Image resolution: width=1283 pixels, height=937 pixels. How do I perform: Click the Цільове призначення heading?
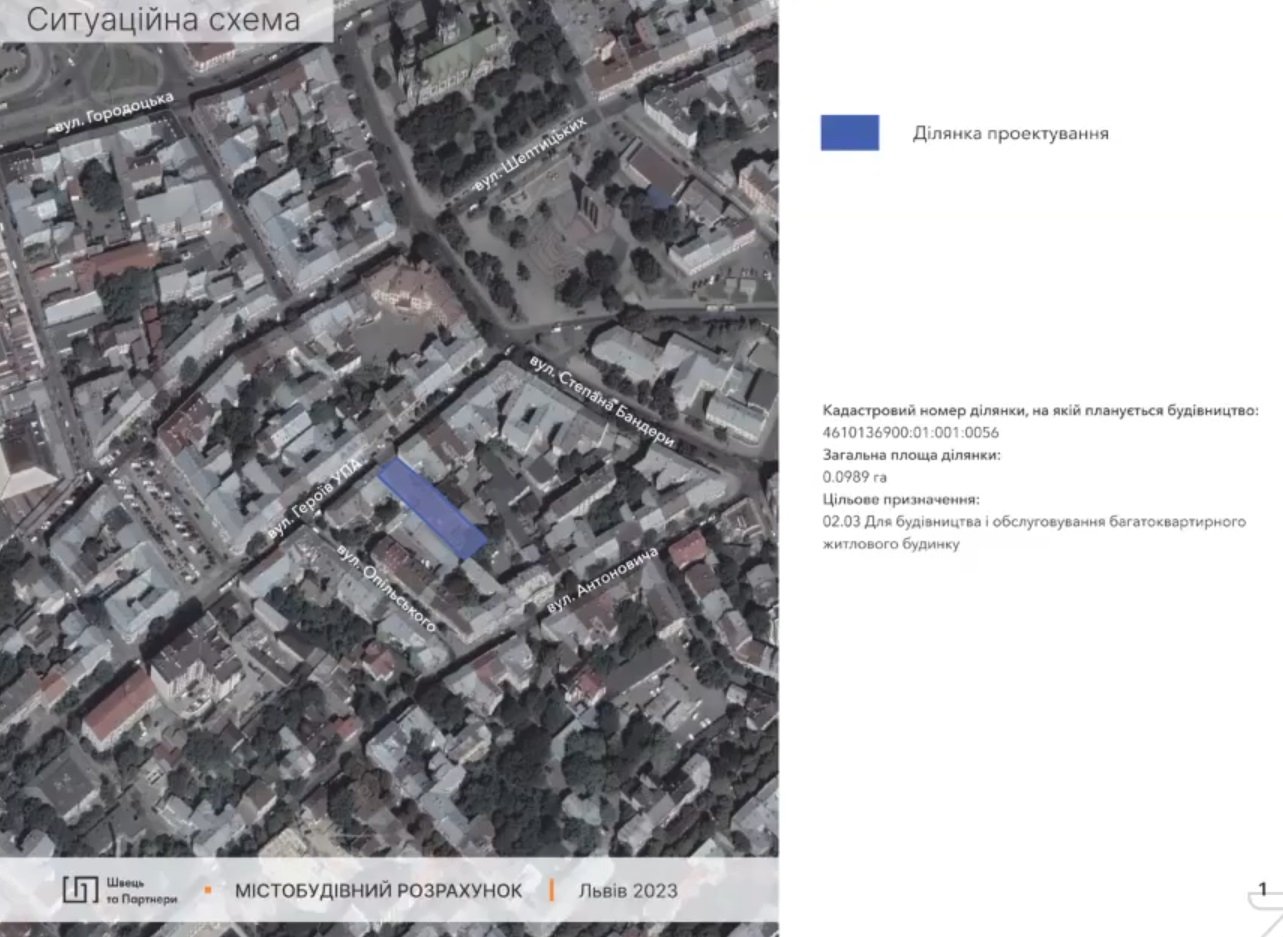coord(900,499)
